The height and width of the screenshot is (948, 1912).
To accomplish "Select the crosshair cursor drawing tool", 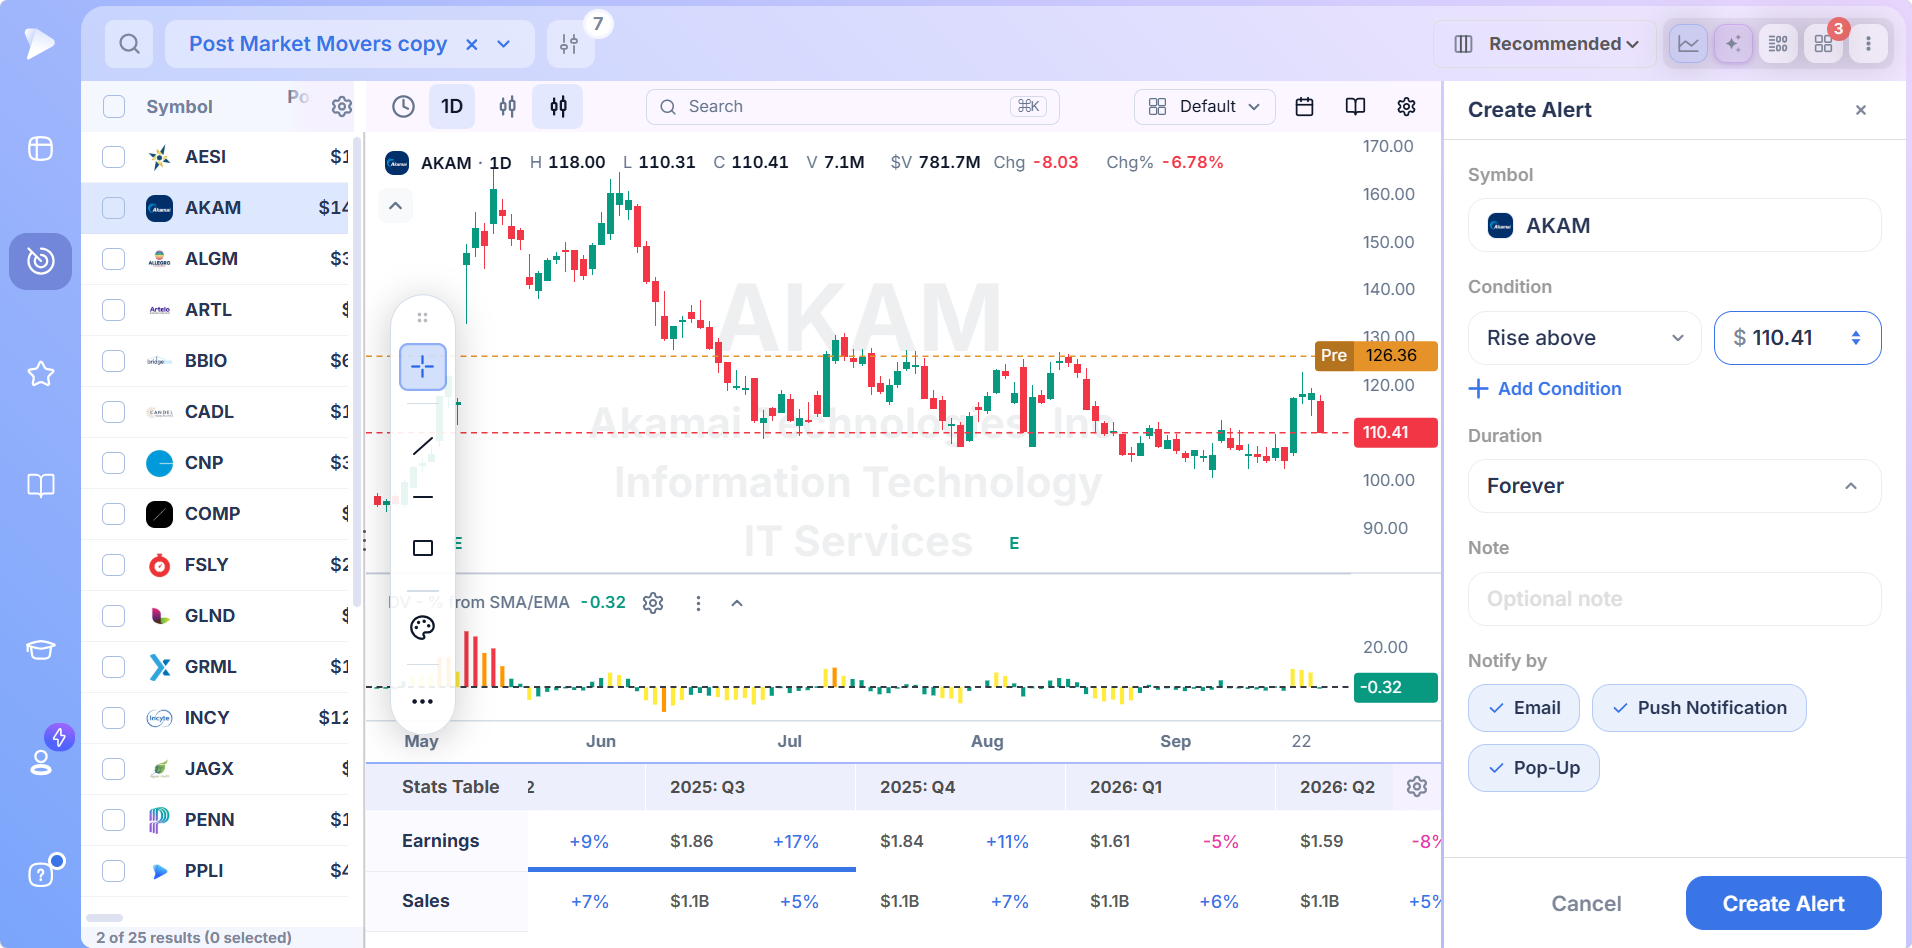I will (423, 367).
